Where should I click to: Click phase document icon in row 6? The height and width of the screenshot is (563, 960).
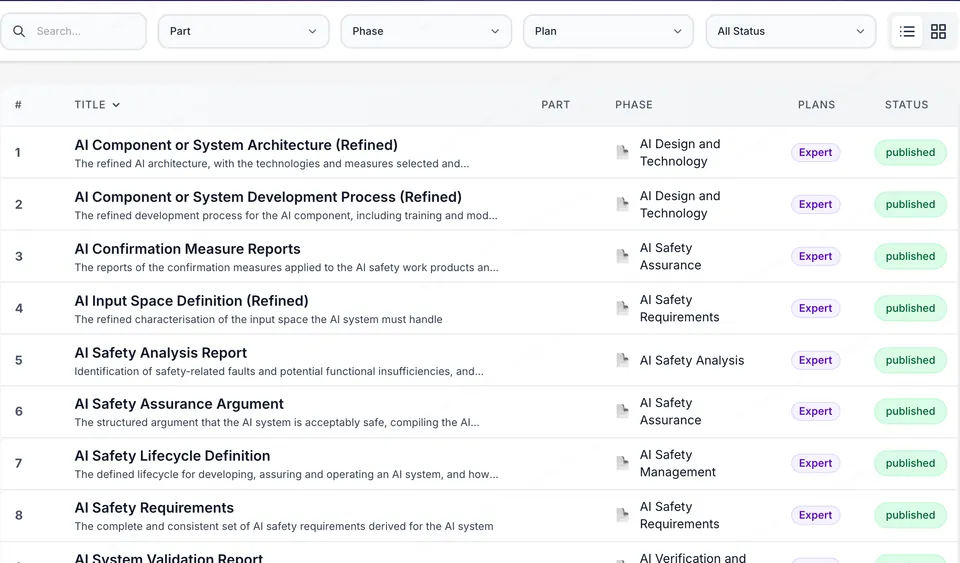click(x=622, y=411)
